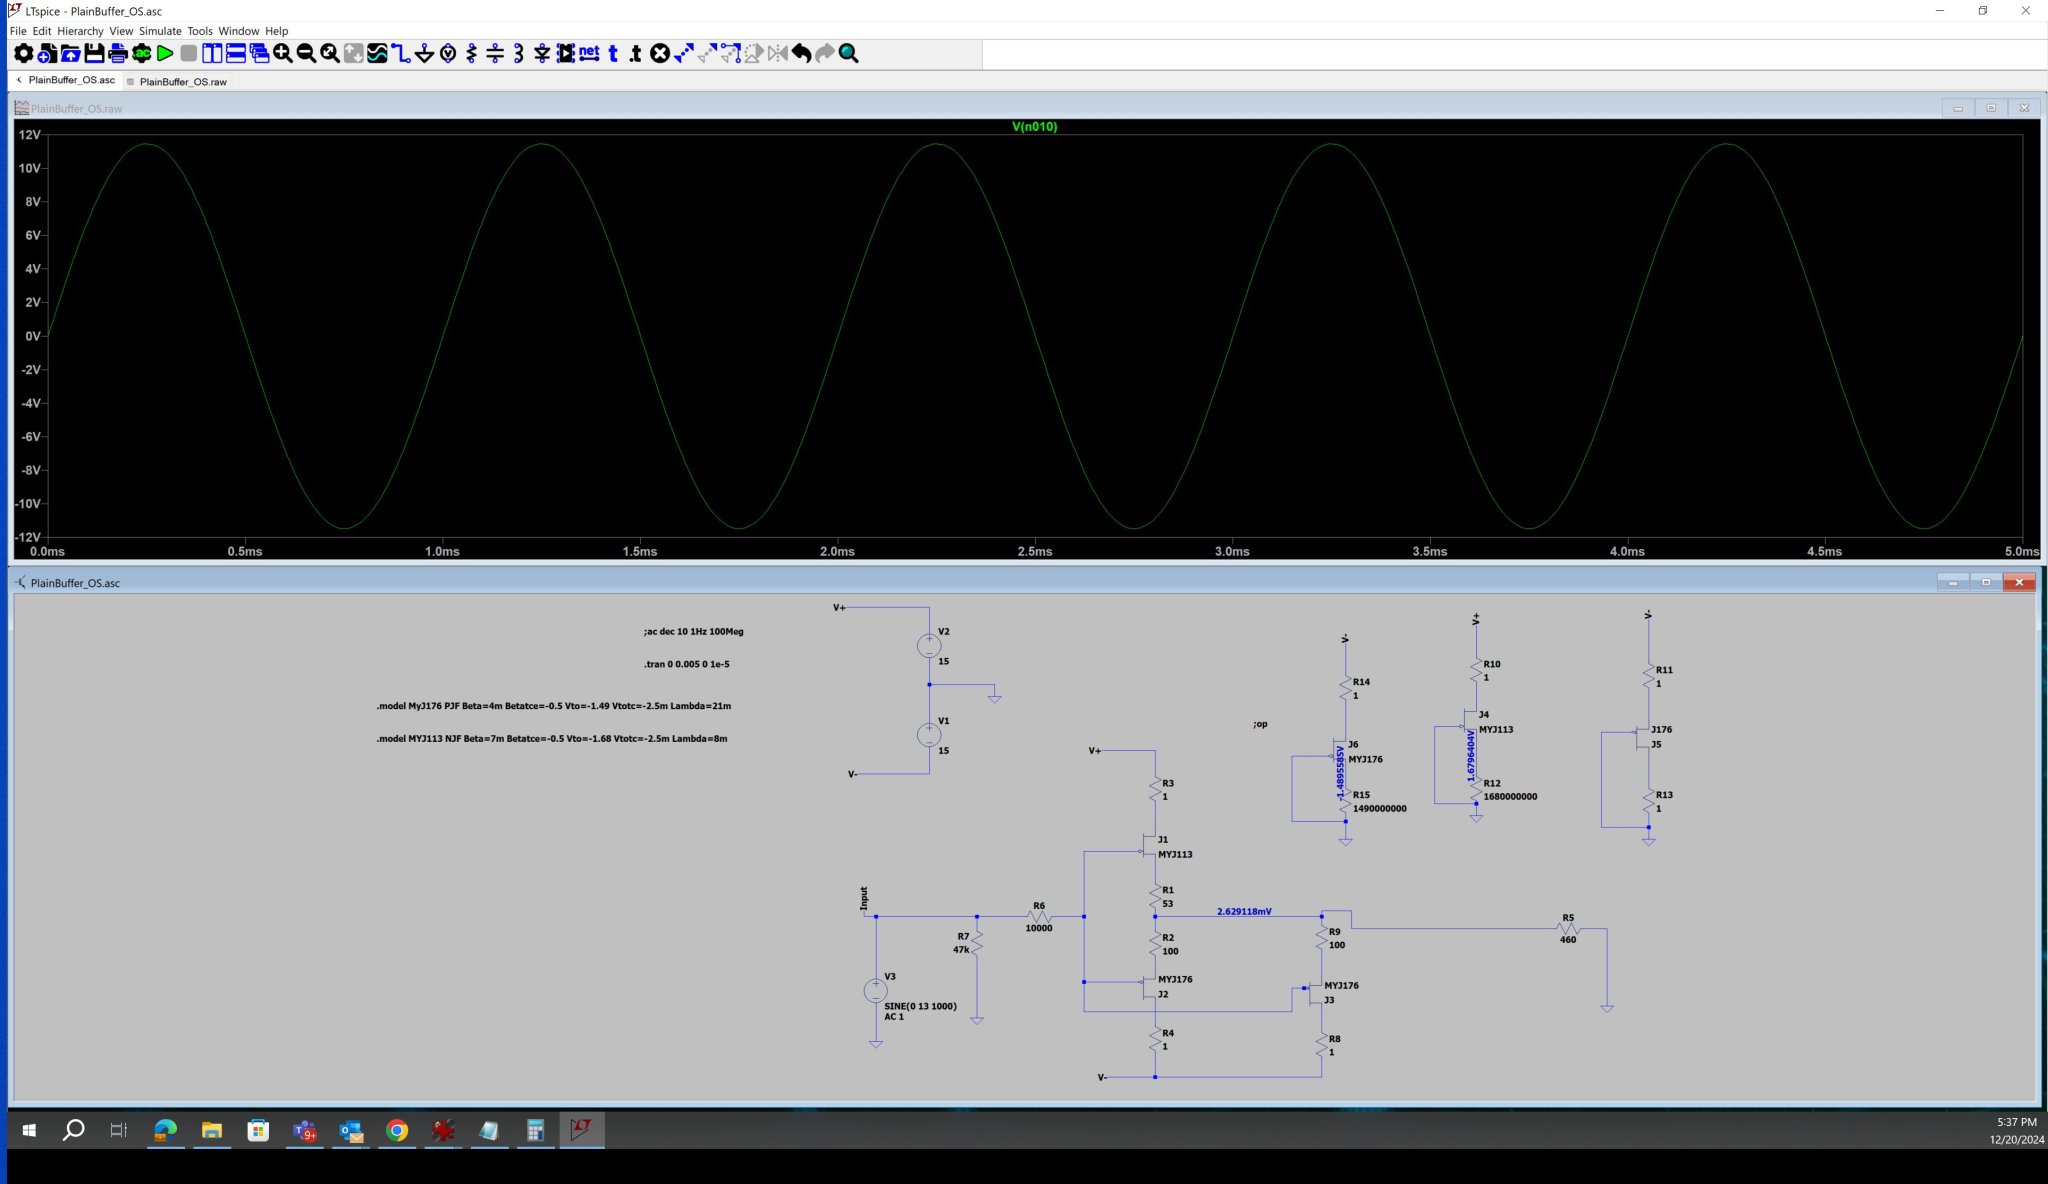Tile windows horizontally
Viewport: 2048px width, 1184px height.
tap(236, 54)
